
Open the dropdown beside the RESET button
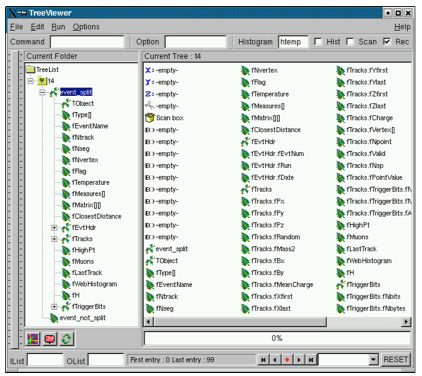(x=374, y=360)
